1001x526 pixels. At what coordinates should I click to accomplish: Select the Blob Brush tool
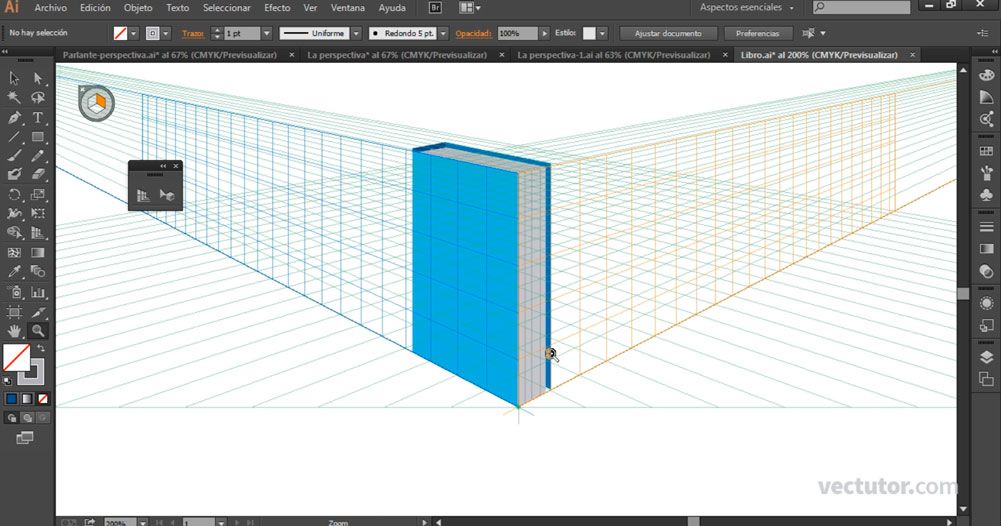[x=14, y=174]
